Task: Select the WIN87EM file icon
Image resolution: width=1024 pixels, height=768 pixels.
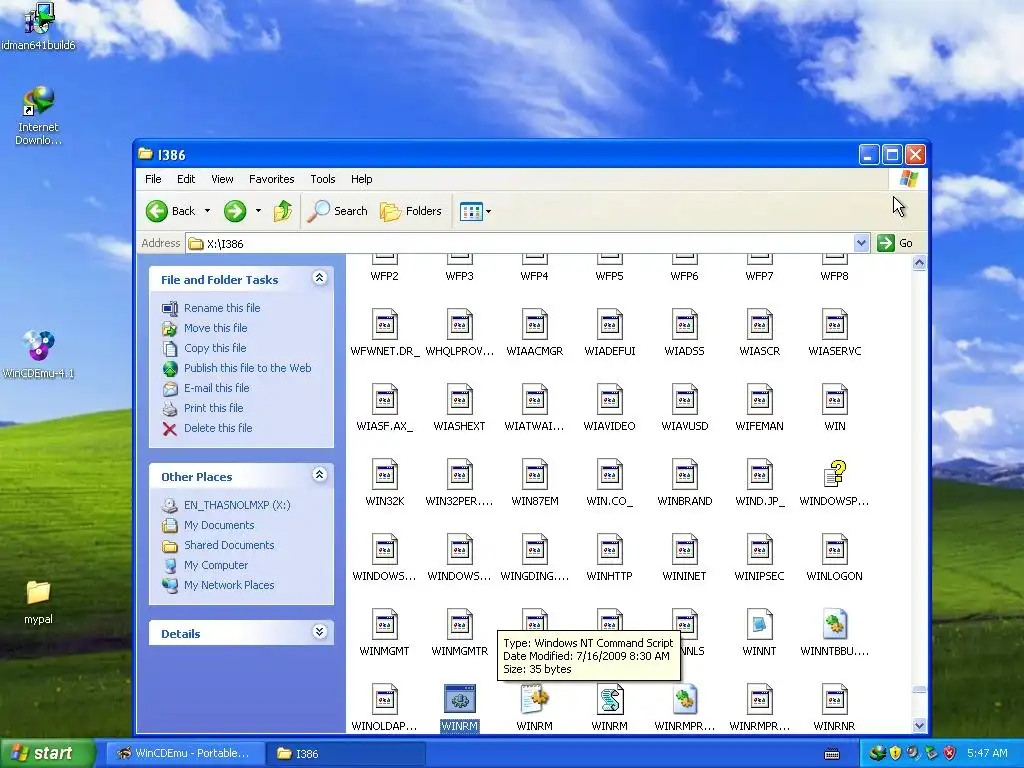Action: pos(535,475)
